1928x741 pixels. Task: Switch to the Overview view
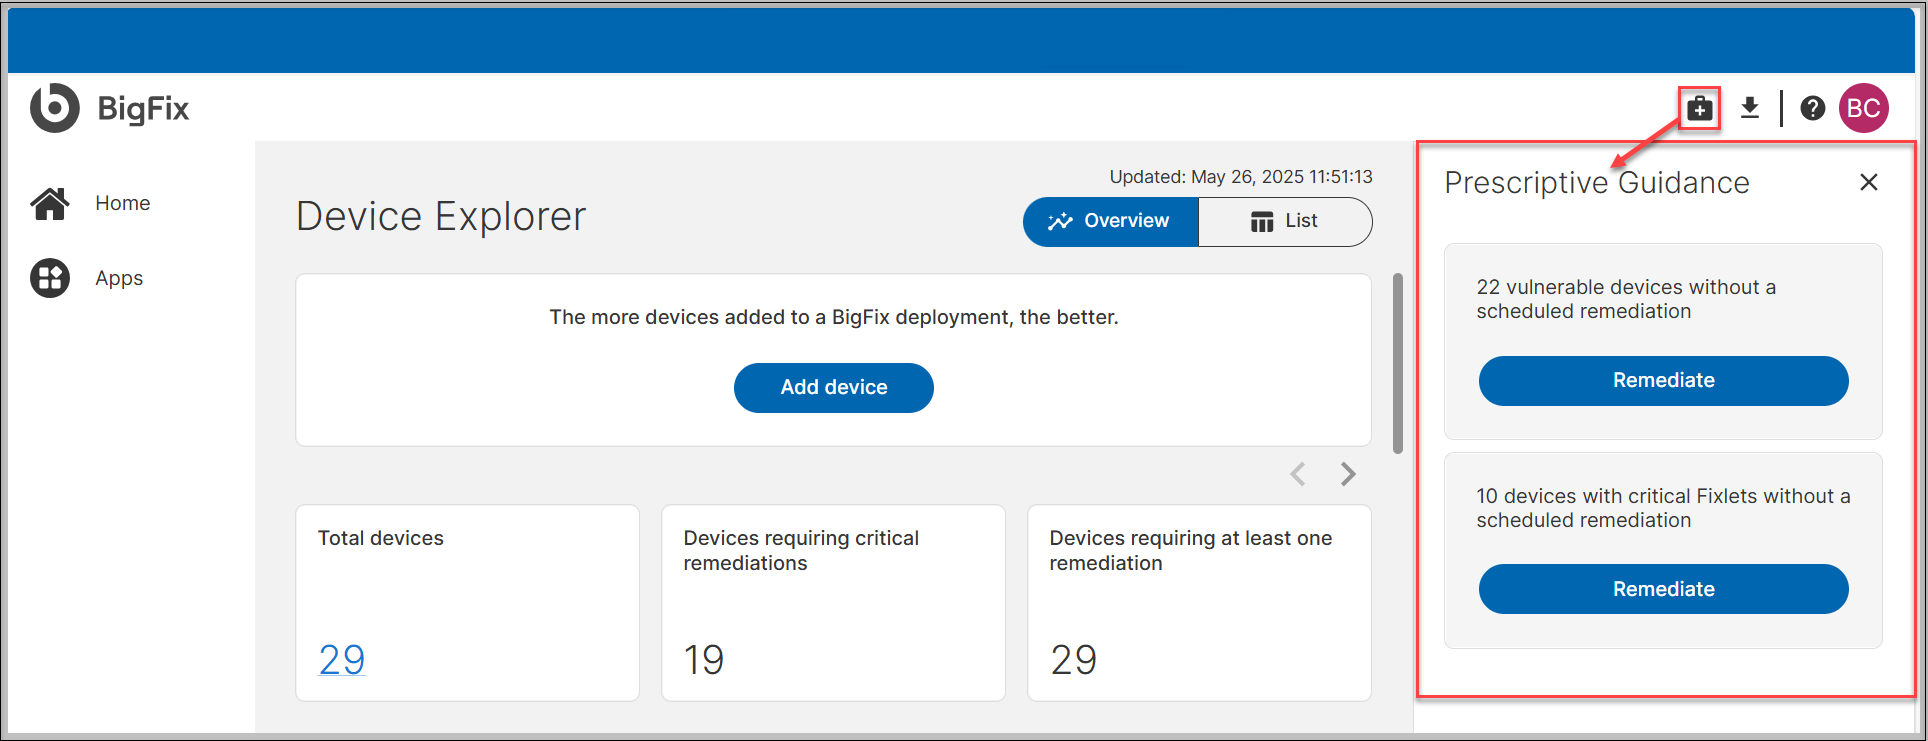click(x=1110, y=221)
